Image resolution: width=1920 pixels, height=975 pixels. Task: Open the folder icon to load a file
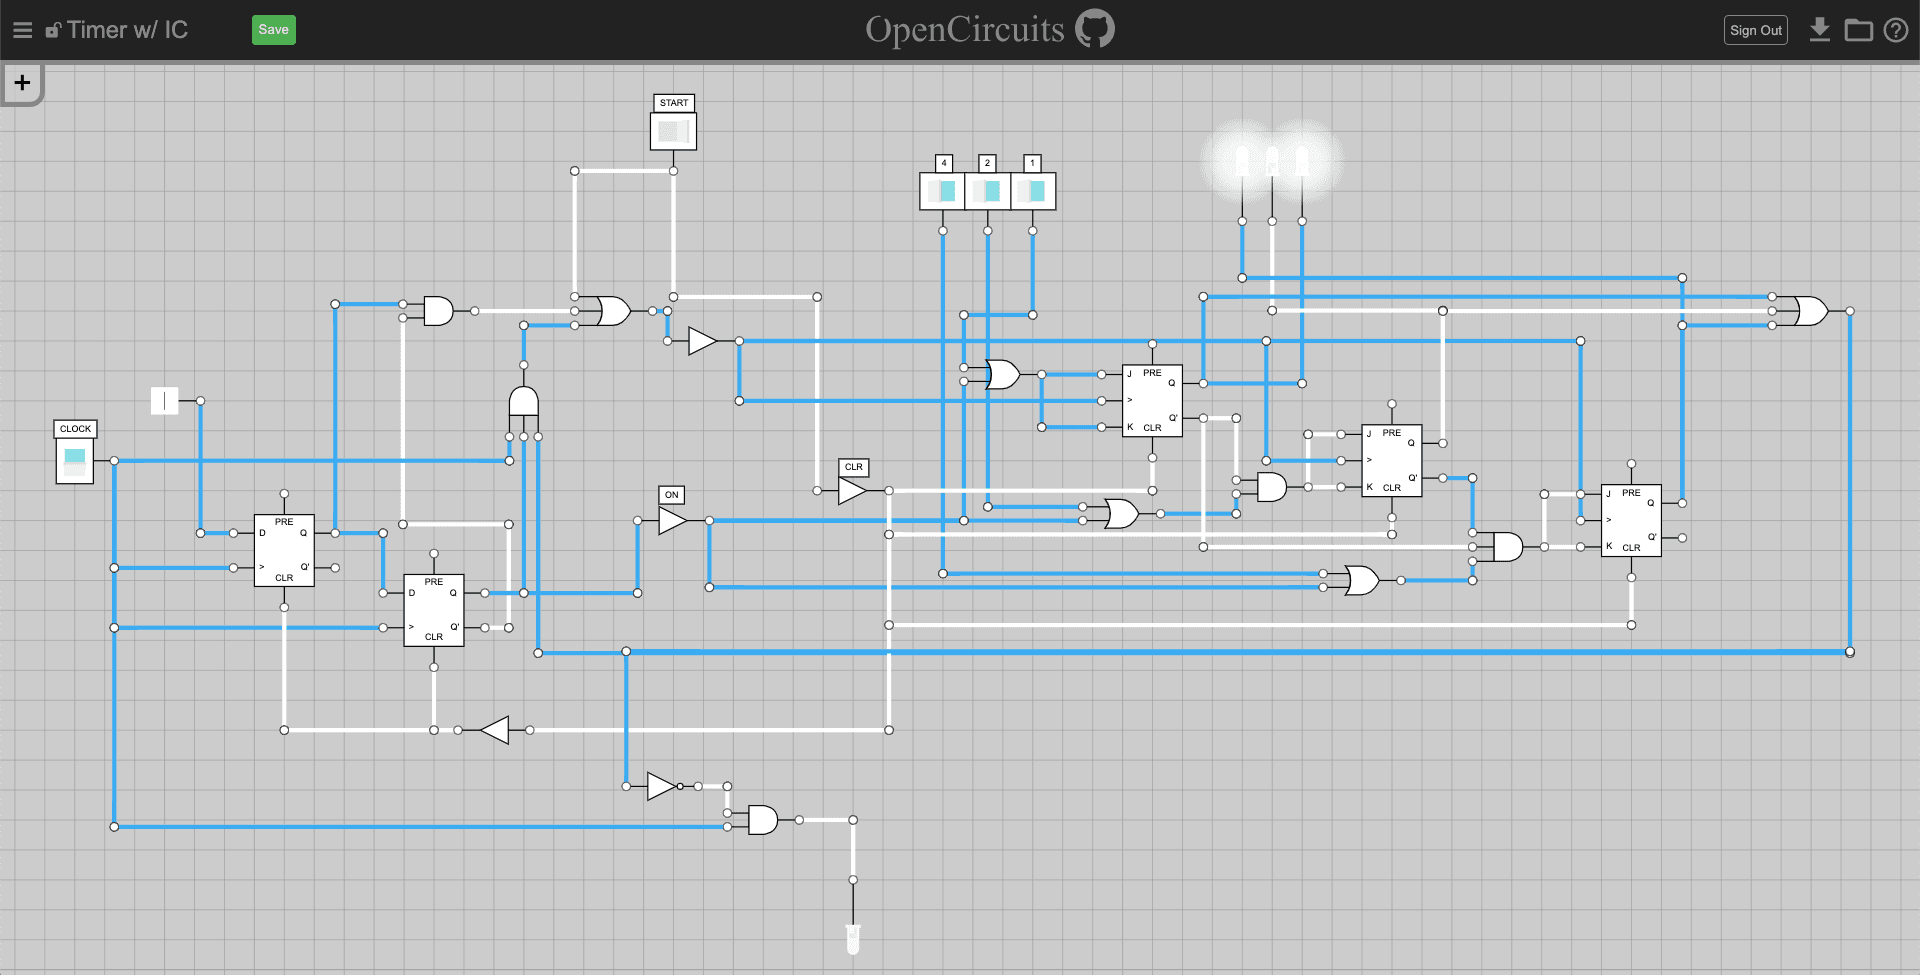[x=1858, y=30]
